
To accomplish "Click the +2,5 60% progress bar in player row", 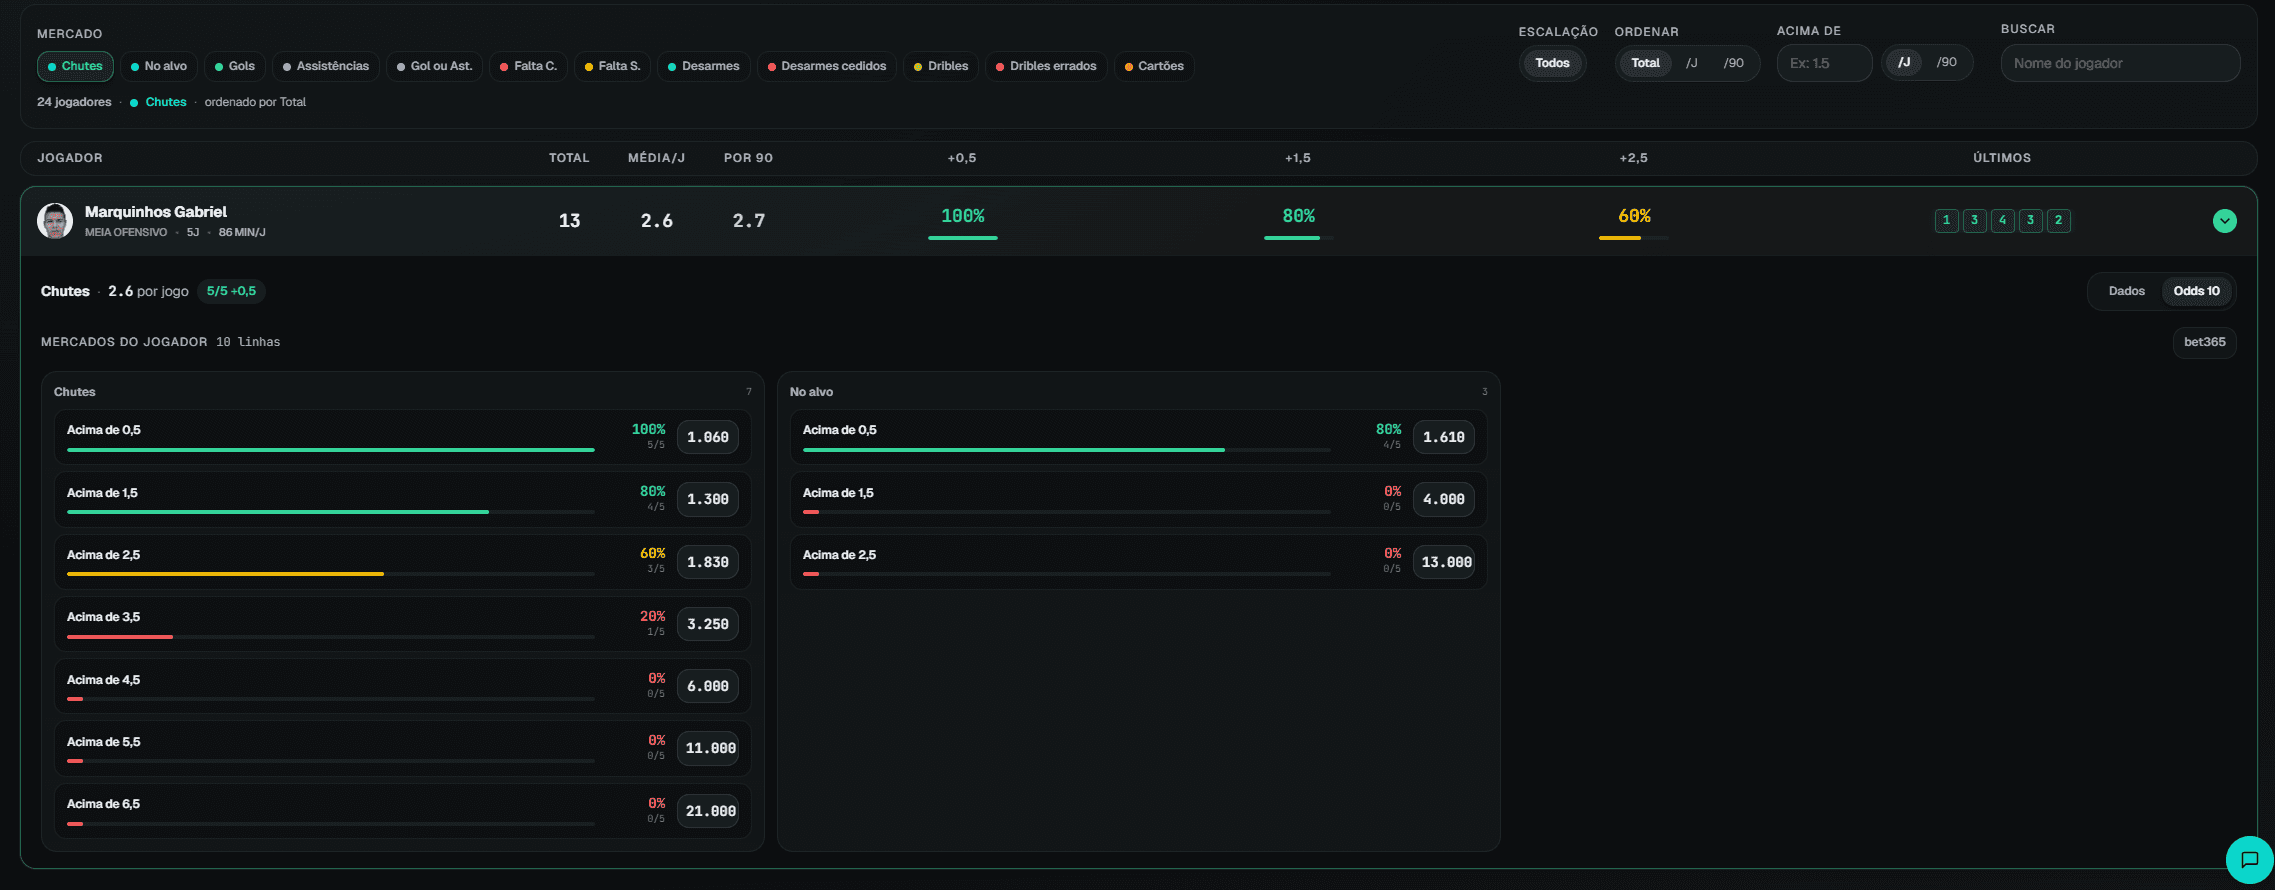I will (x=1633, y=238).
